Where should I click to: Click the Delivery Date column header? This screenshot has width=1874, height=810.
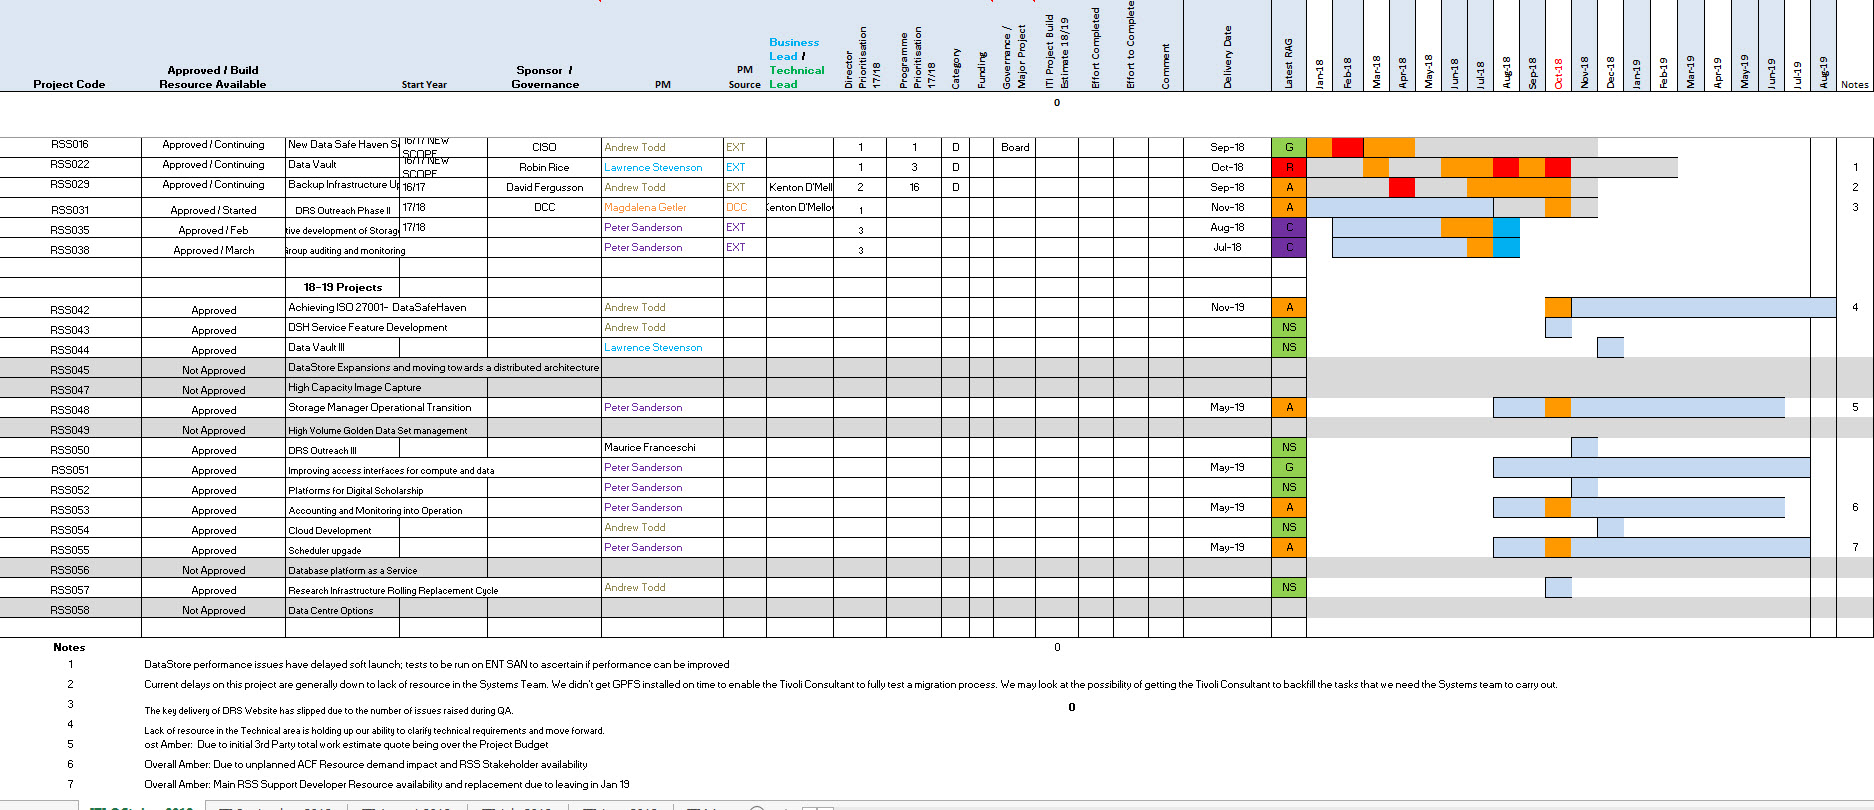(x=1228, y=57)
